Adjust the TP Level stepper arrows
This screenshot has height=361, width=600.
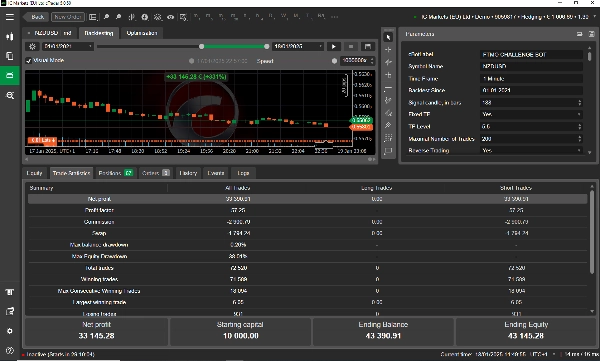point(579,127)
